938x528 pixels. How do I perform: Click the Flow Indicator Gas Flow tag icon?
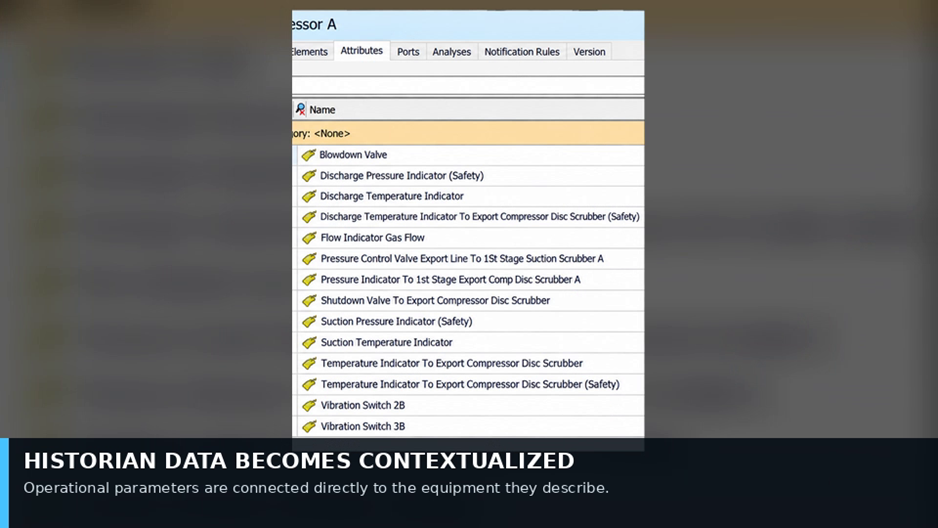coord(309,238)
